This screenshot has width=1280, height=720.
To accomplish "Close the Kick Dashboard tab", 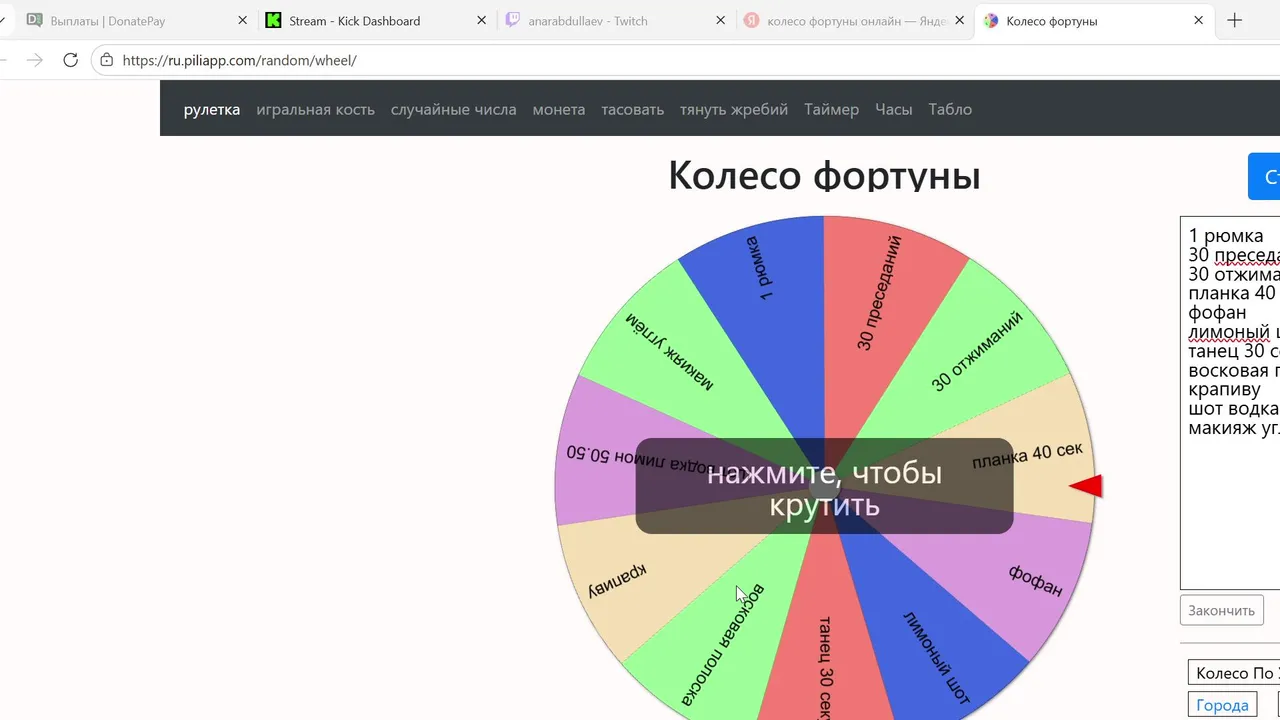I will click(x=482, y=20).
